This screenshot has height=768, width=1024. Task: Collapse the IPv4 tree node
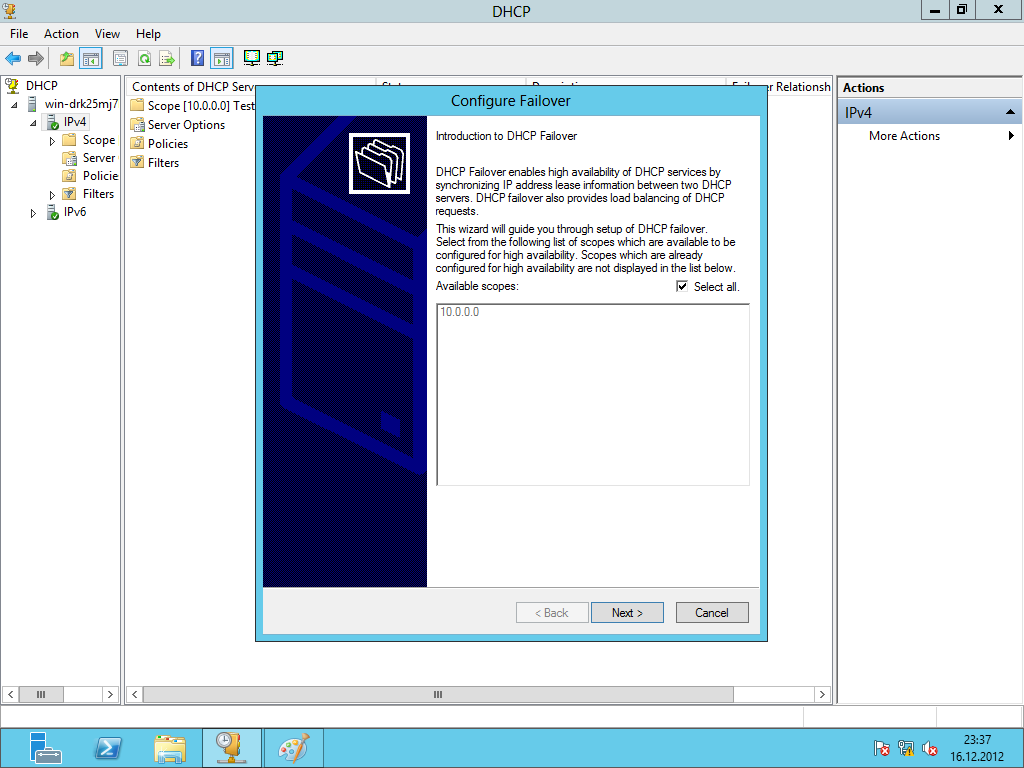tap(33, 123)
